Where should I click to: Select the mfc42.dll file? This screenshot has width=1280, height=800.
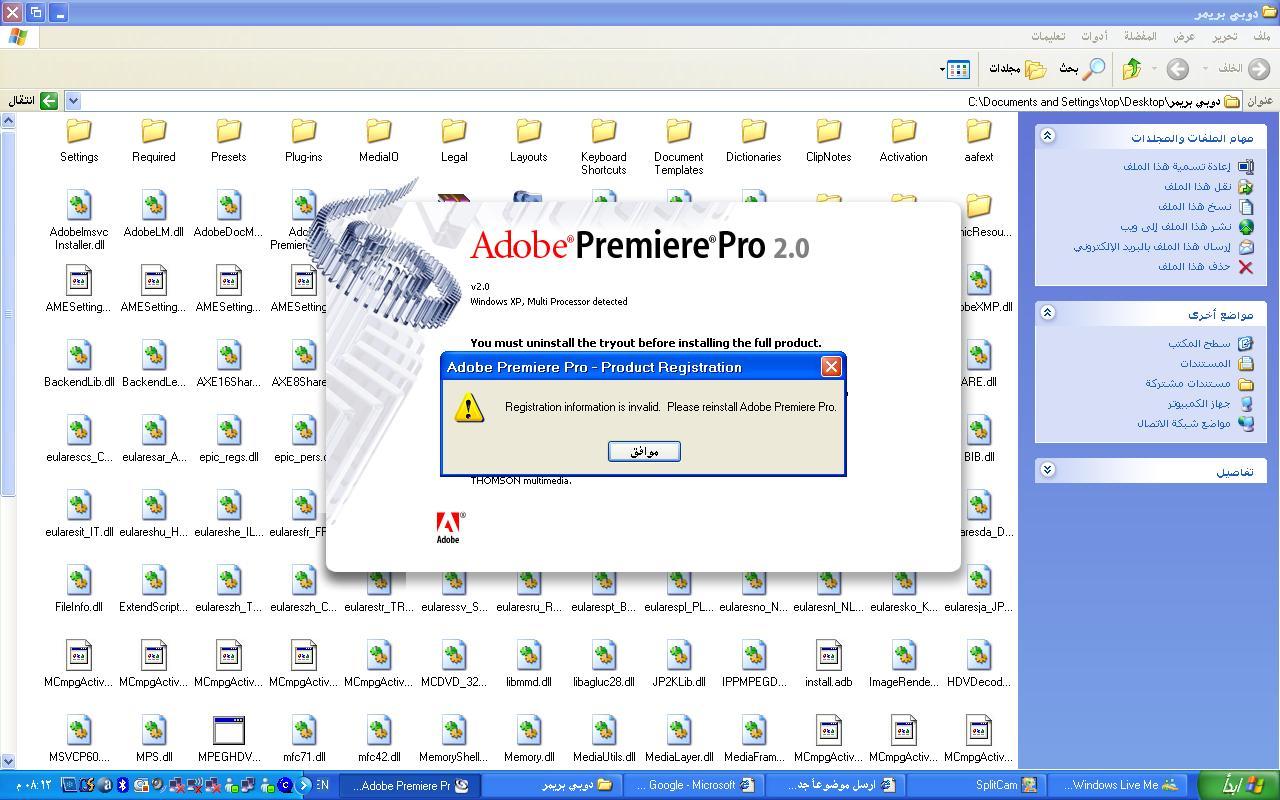(379, 740)
